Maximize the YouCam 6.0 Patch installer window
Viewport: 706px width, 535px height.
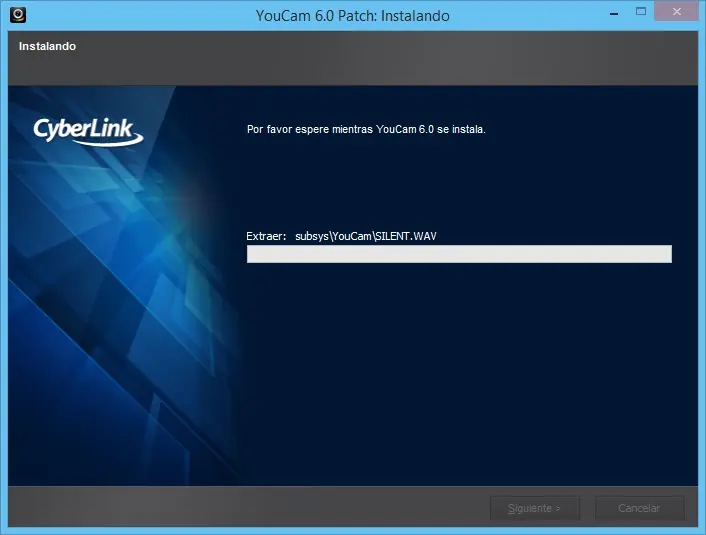641,12
